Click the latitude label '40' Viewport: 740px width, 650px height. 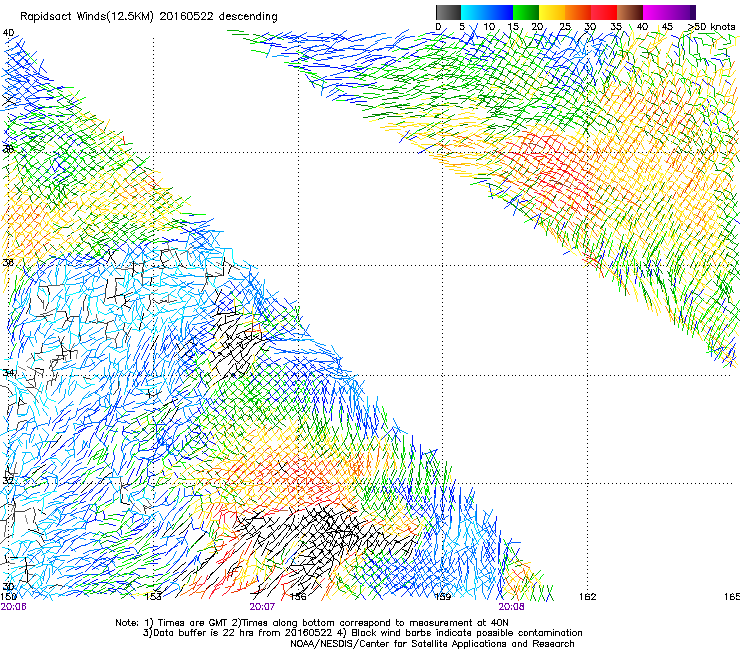(8, 33)
